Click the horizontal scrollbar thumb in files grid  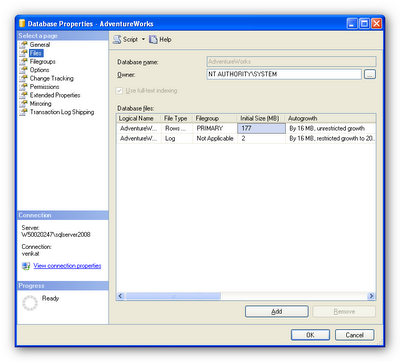point(173,296)
